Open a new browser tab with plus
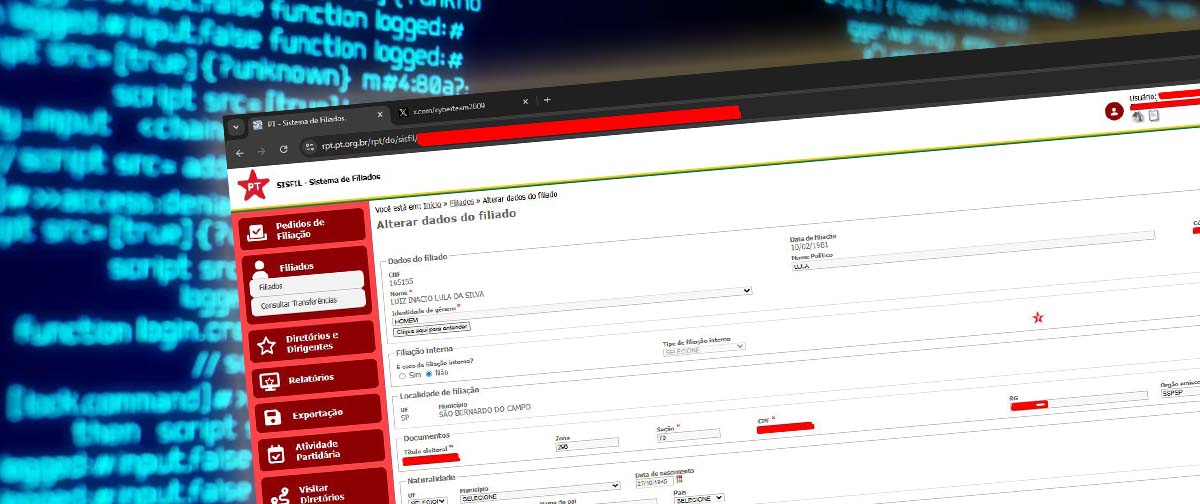 coord(547,100)
